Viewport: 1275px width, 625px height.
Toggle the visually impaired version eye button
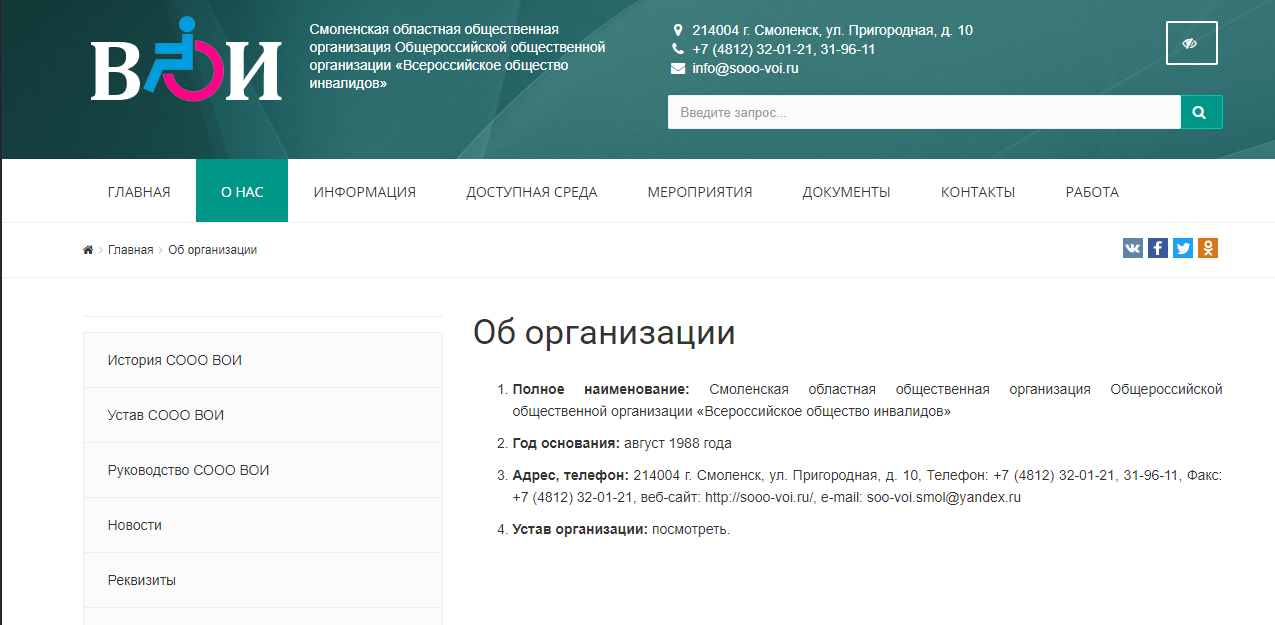click(x=1191, y=43)
